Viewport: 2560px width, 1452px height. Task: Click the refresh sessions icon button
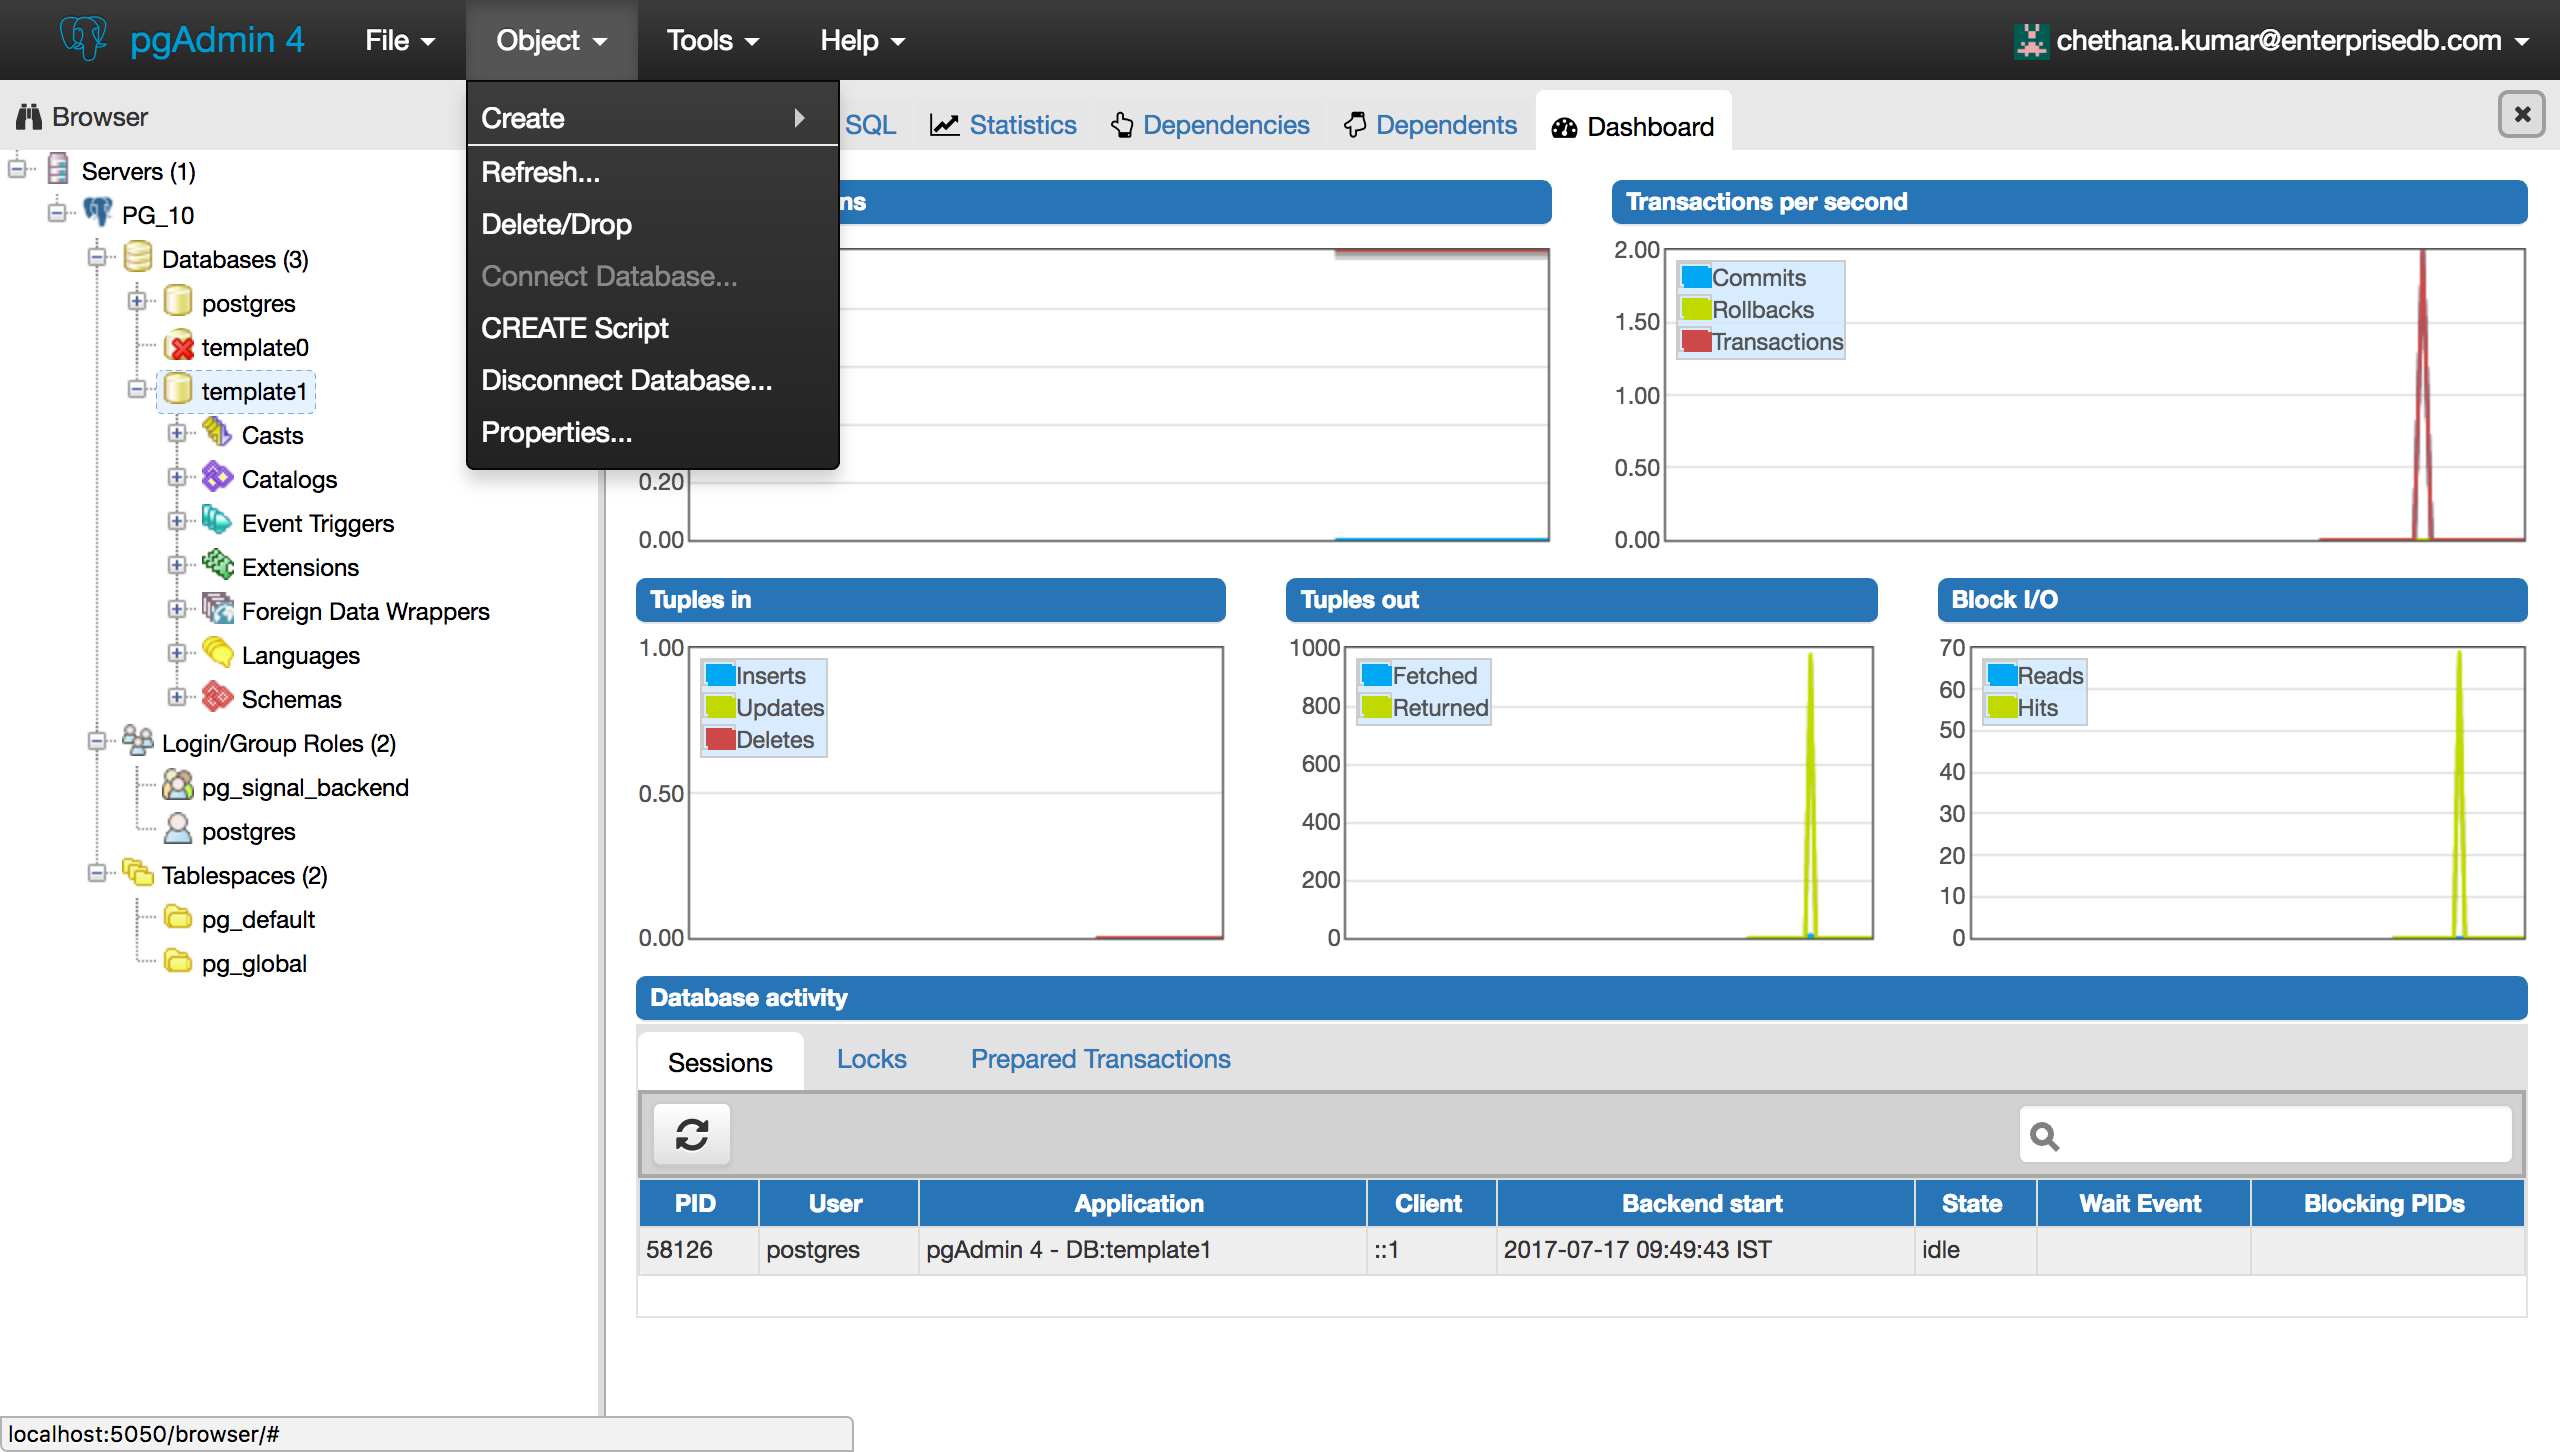point(691,1134)
